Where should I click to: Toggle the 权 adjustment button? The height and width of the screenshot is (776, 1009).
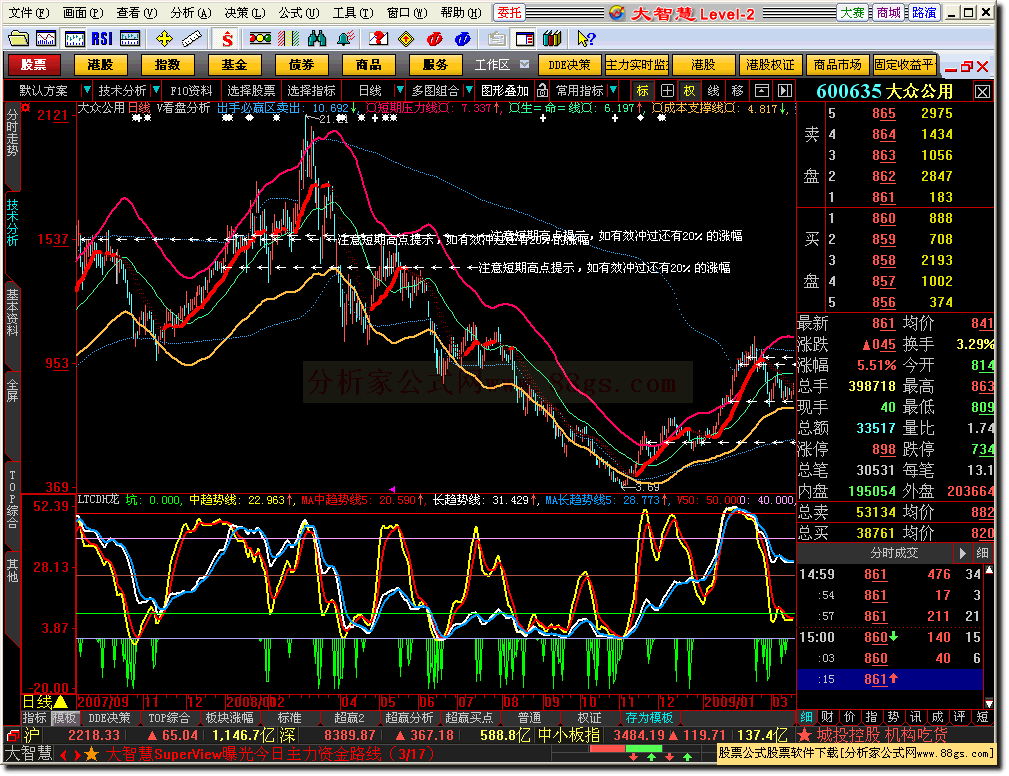coord(690,91)
